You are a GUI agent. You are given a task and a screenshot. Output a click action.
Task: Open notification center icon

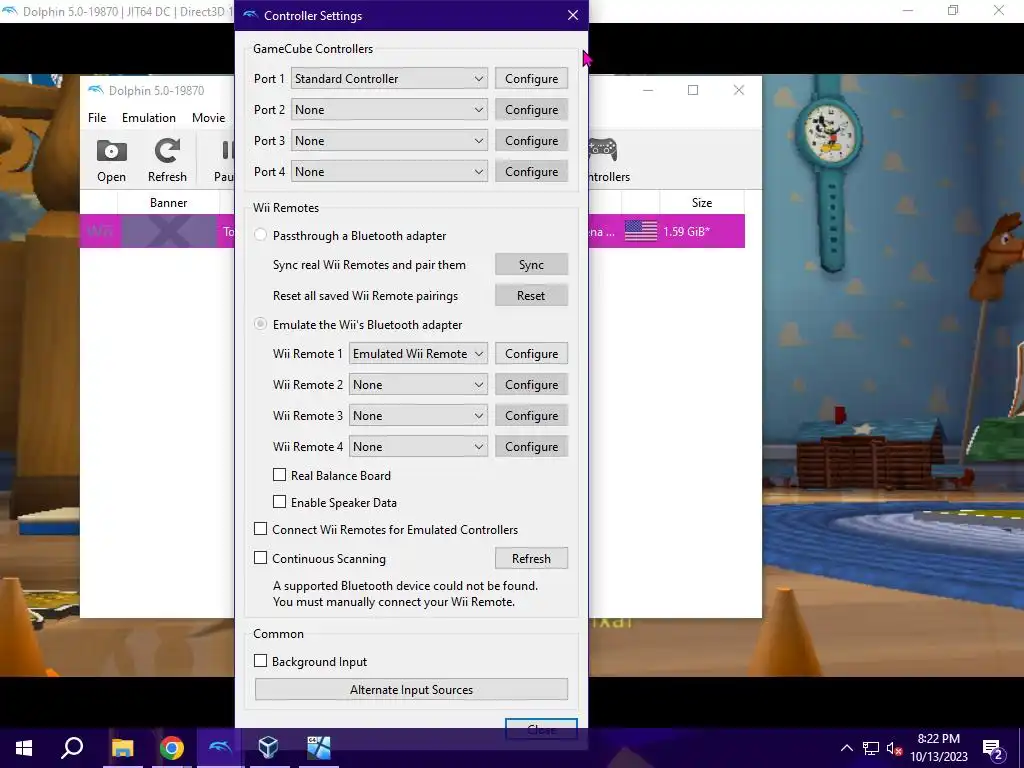(993, 749)
